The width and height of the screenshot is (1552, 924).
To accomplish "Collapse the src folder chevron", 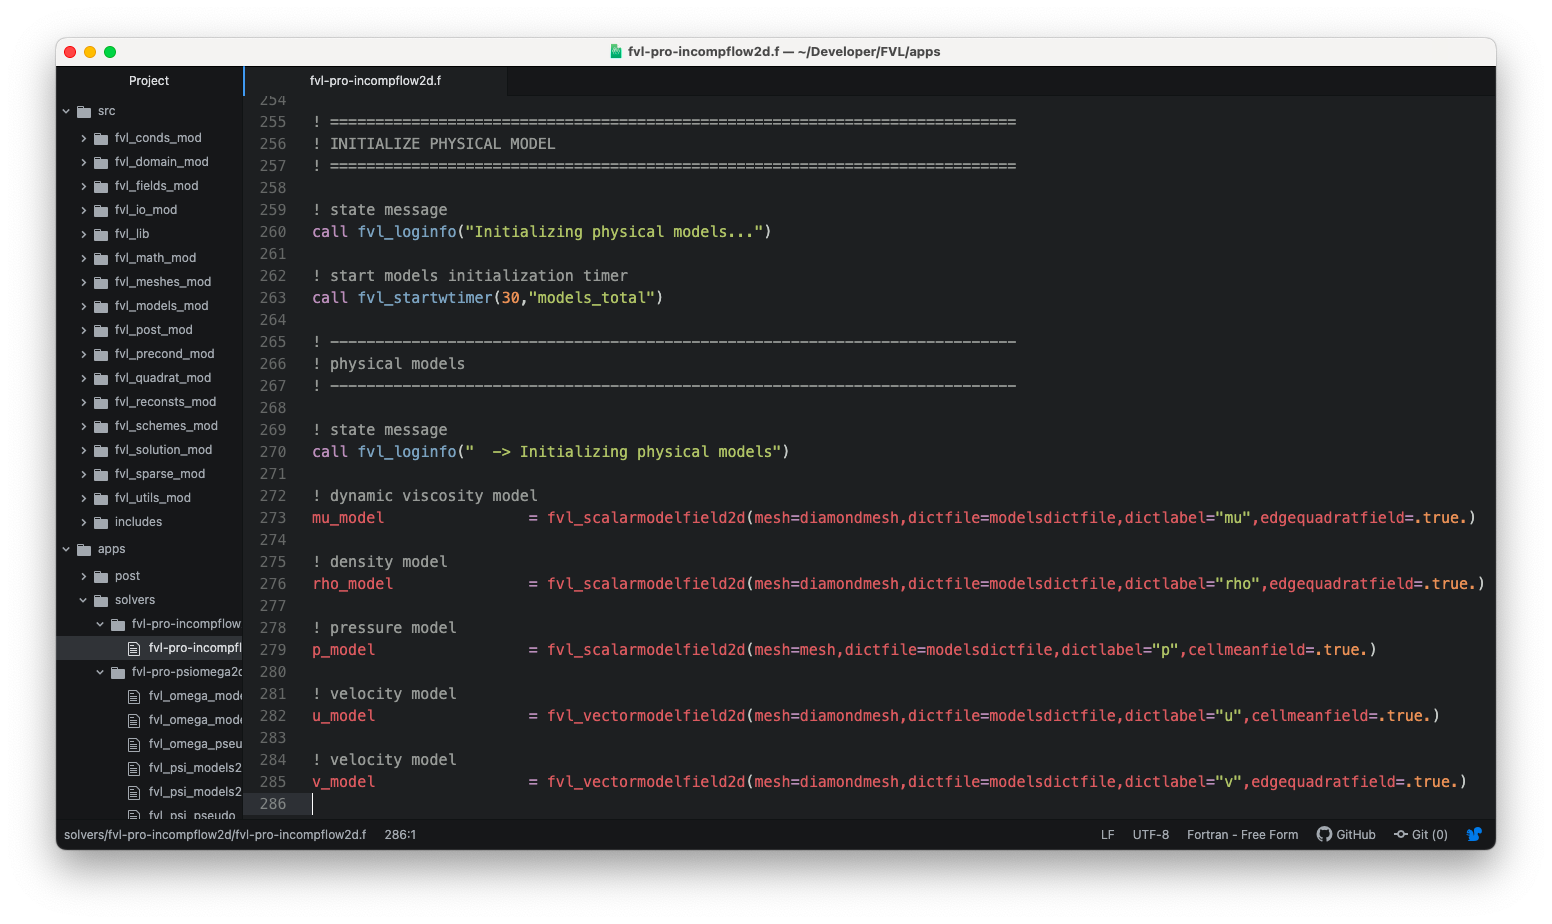I will point(67,111).
